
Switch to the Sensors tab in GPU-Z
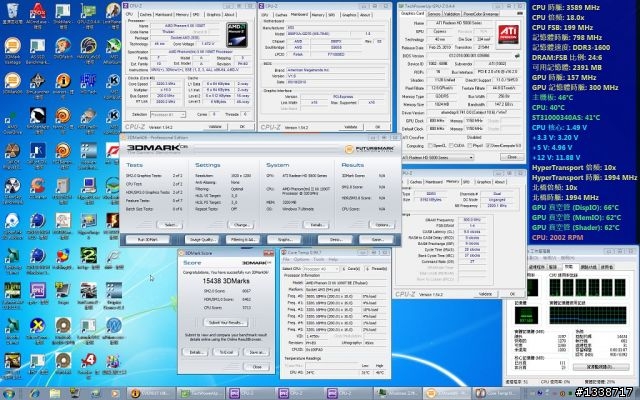pyautogui.click(x=434, y=14)
